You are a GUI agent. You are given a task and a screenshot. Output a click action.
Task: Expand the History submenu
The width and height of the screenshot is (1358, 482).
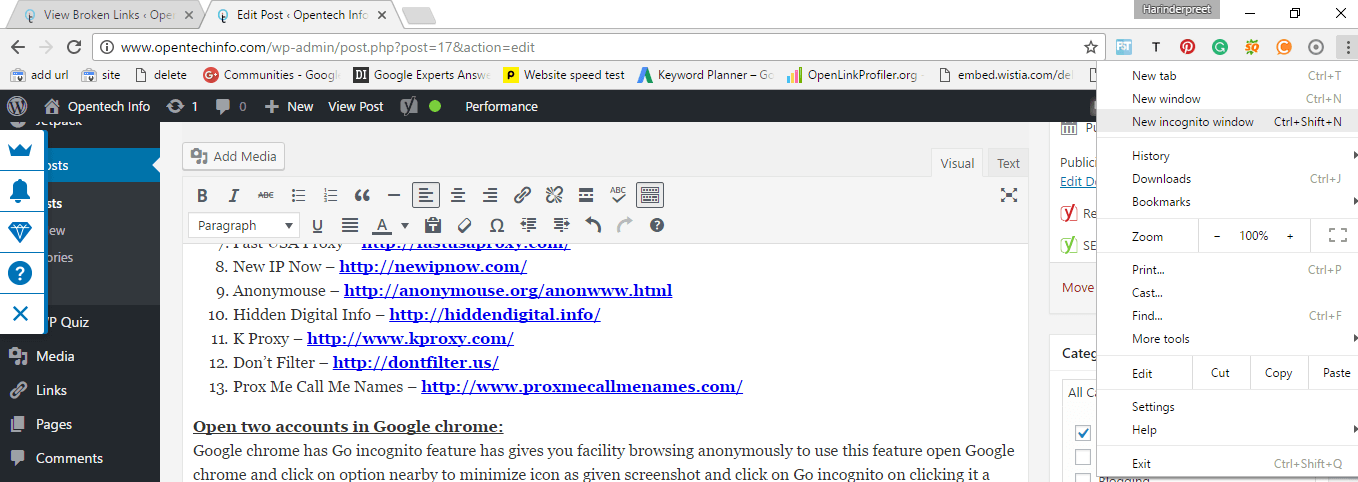[1227, 155]
